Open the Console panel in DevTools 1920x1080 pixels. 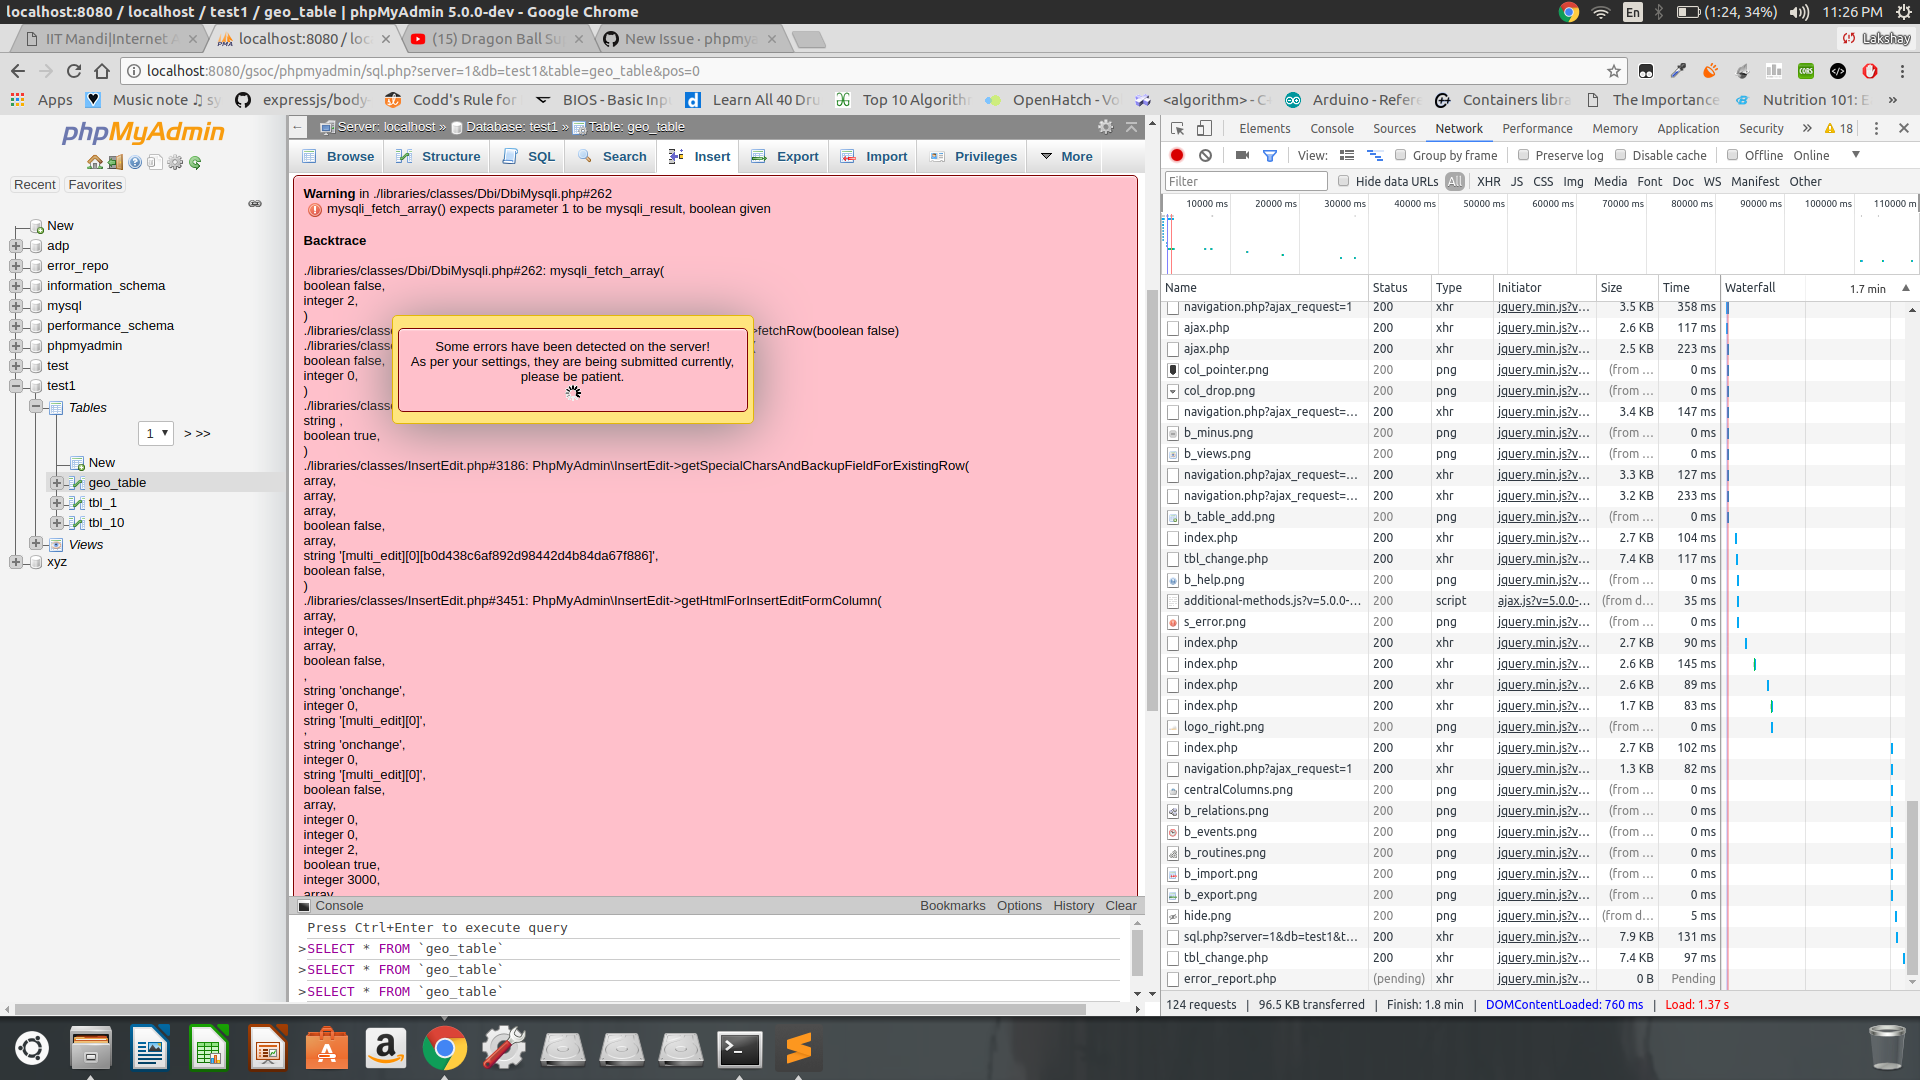click(x=1332, y=128)
